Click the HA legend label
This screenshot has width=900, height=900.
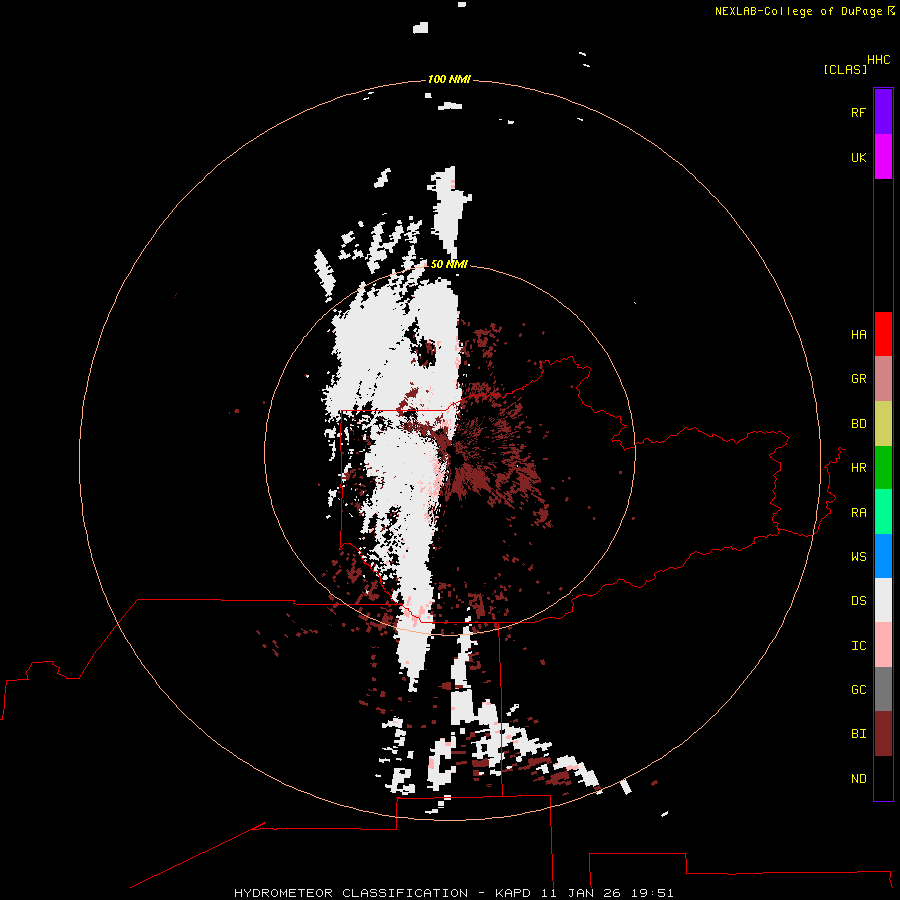(x=858, y=335)
